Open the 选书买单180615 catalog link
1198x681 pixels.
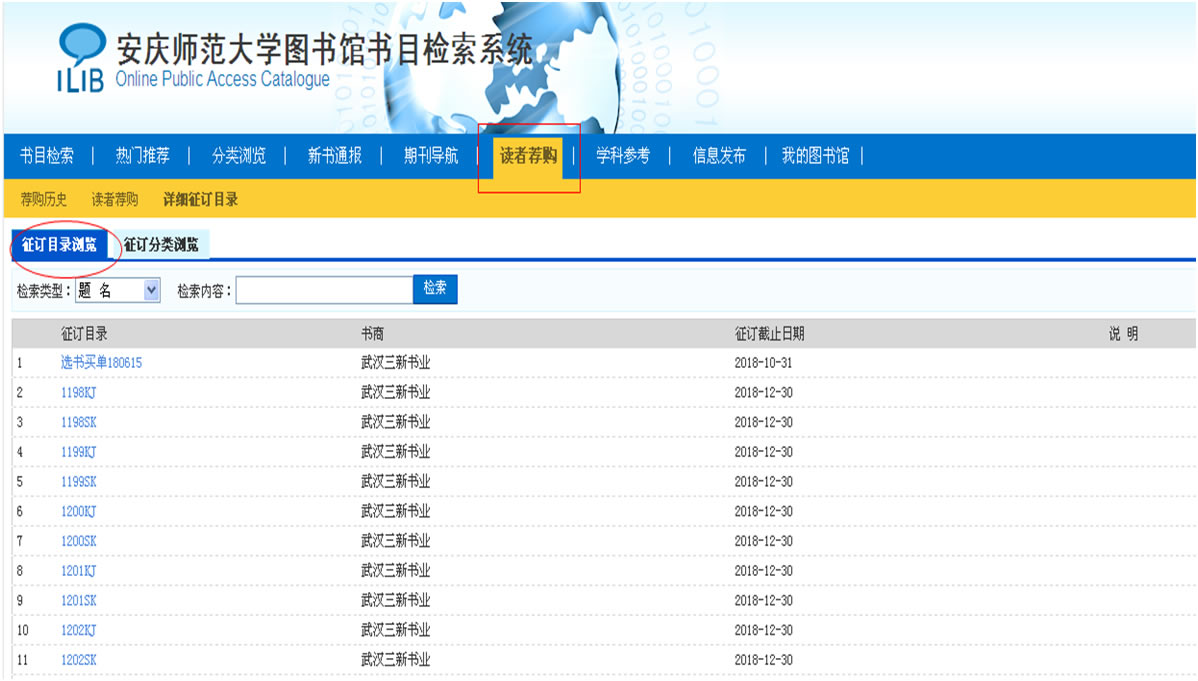point(101,363)
